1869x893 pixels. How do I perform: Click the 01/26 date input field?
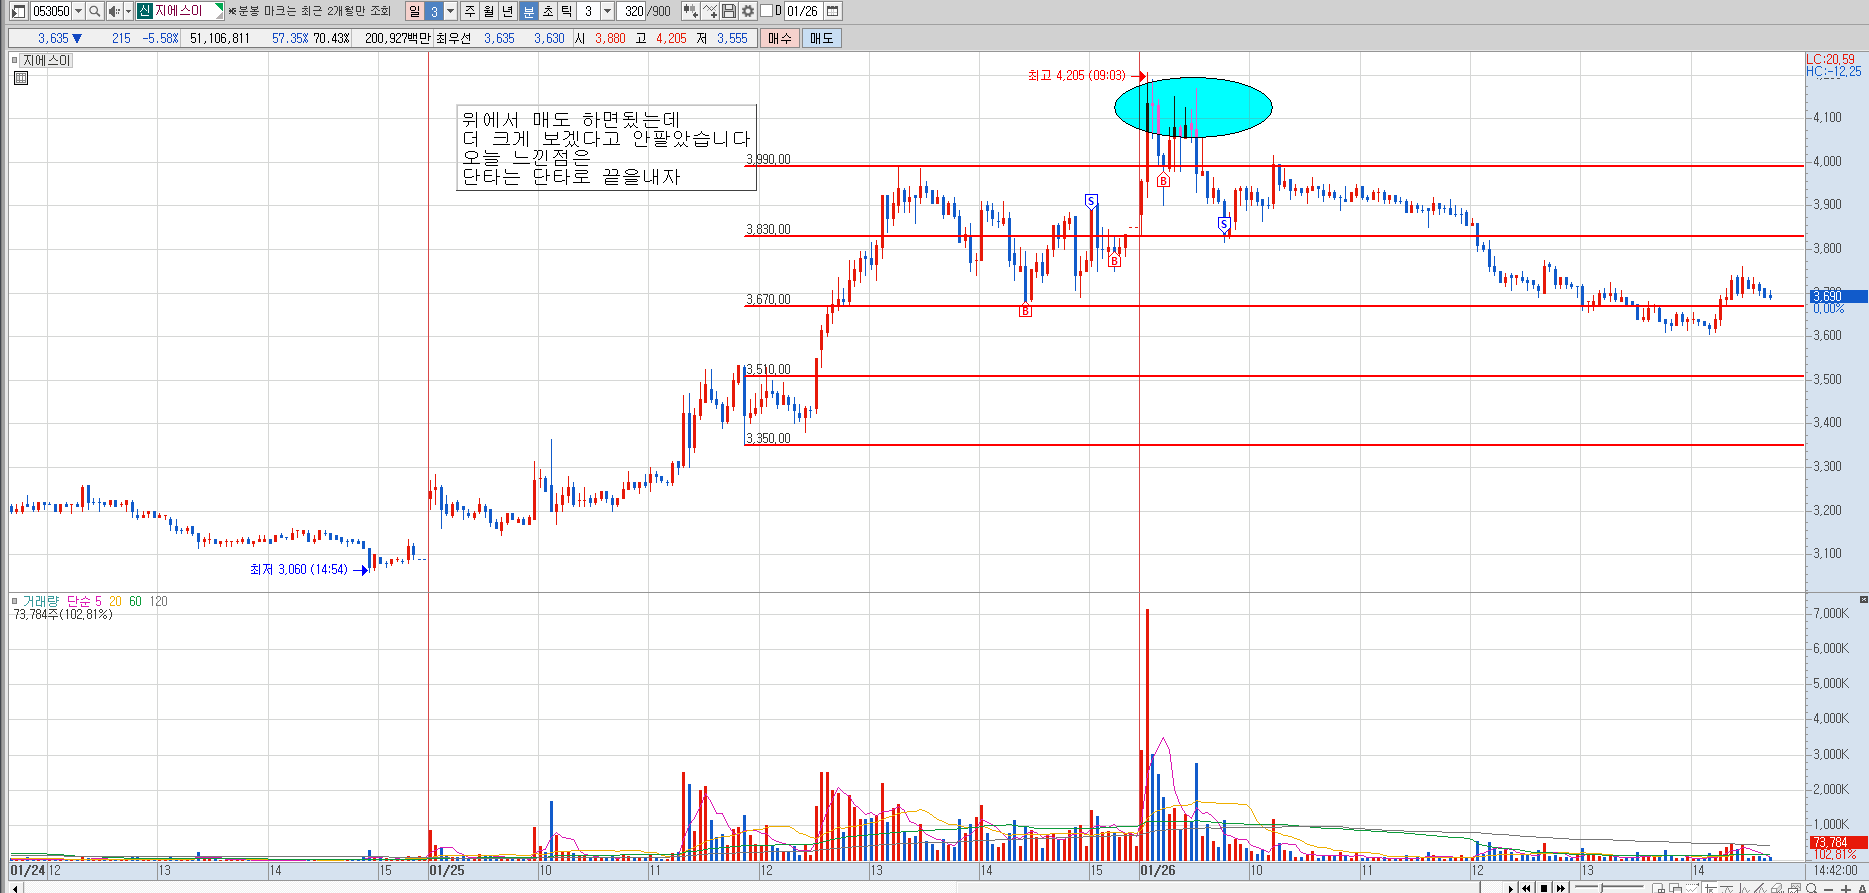point(802,11)
